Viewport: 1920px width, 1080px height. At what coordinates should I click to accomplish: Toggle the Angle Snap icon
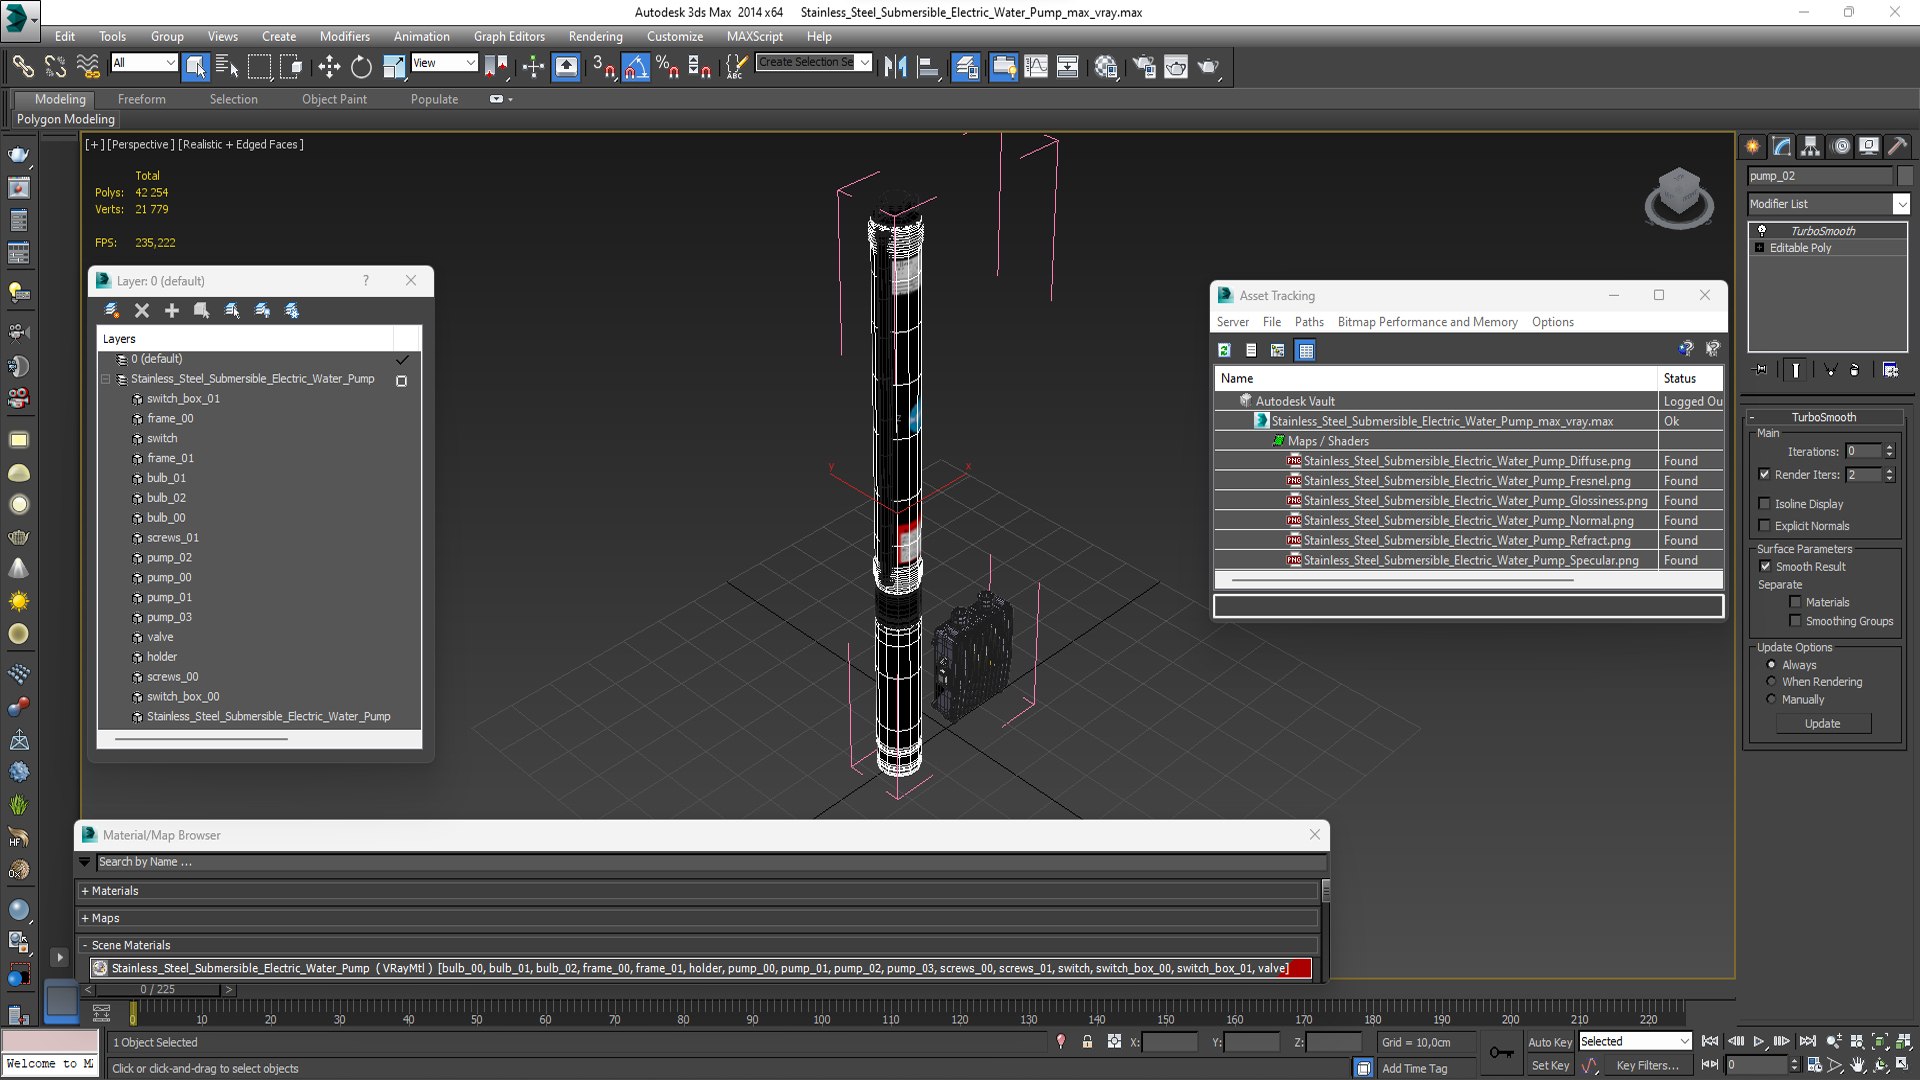(x=636, y=67)
